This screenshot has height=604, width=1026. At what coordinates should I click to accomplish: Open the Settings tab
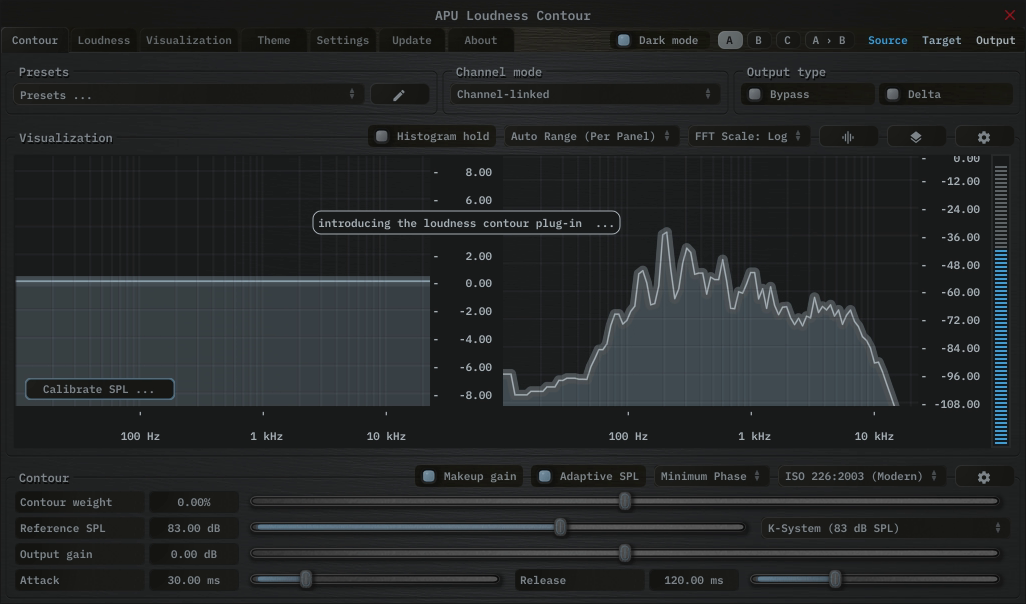[x=342, y=40]
